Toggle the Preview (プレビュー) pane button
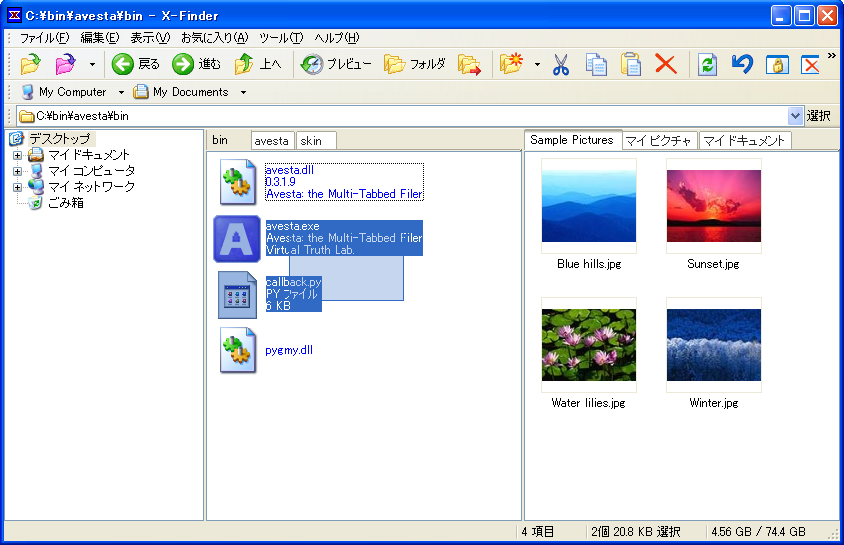This screenshot has width=844, height=545. click(336, 65)
